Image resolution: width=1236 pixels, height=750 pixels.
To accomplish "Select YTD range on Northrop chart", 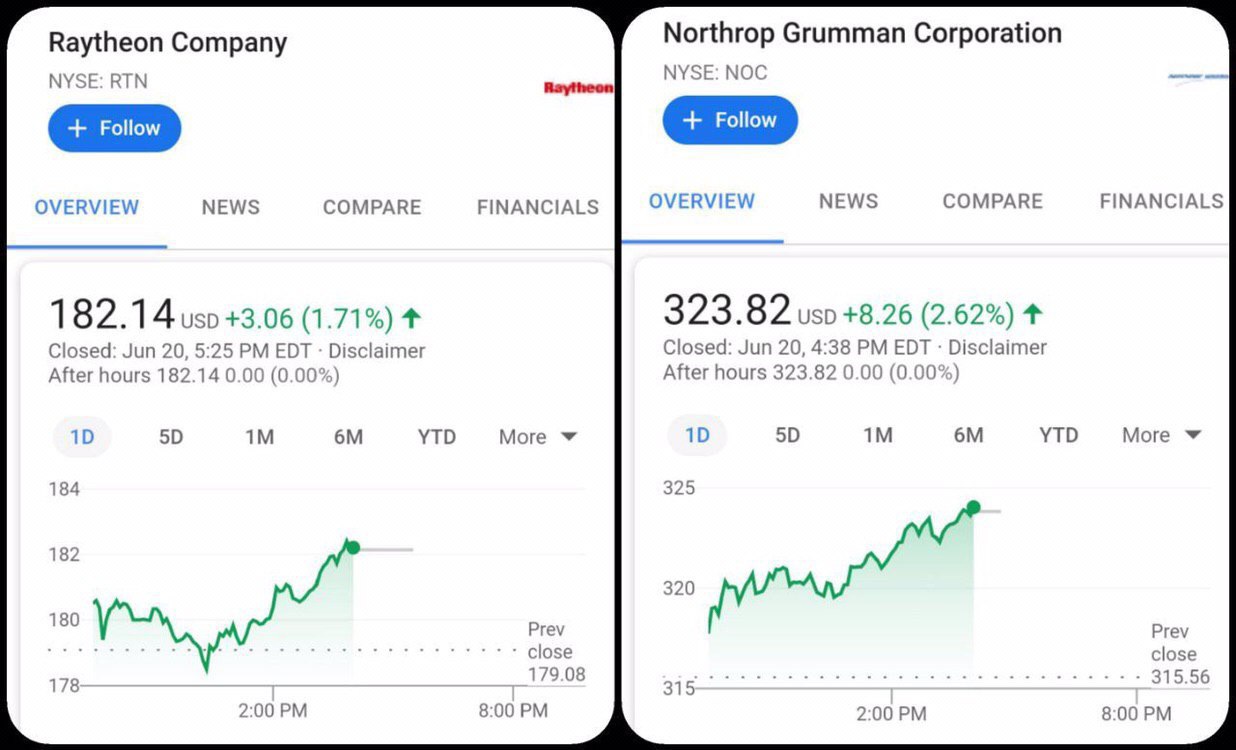I will [x=1058, y=435].
